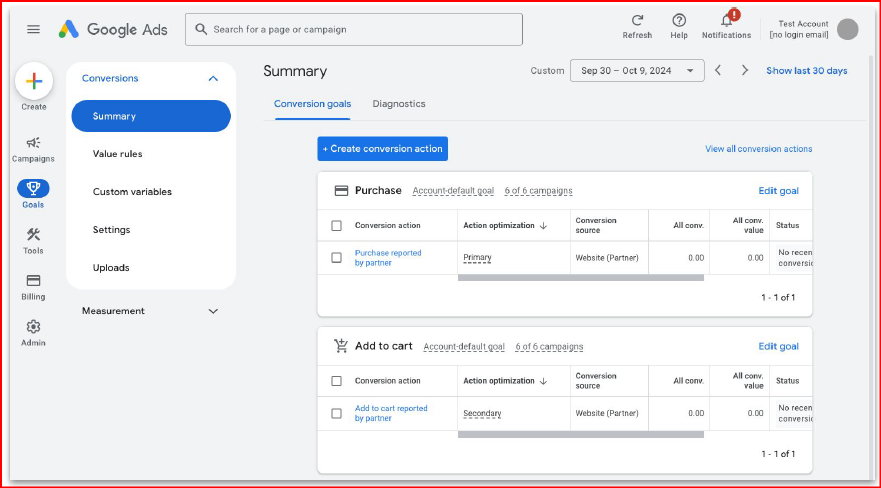Switch to the Diagnostics tab
This screenshot has width=881, height=488.
[x=398, y=104]
